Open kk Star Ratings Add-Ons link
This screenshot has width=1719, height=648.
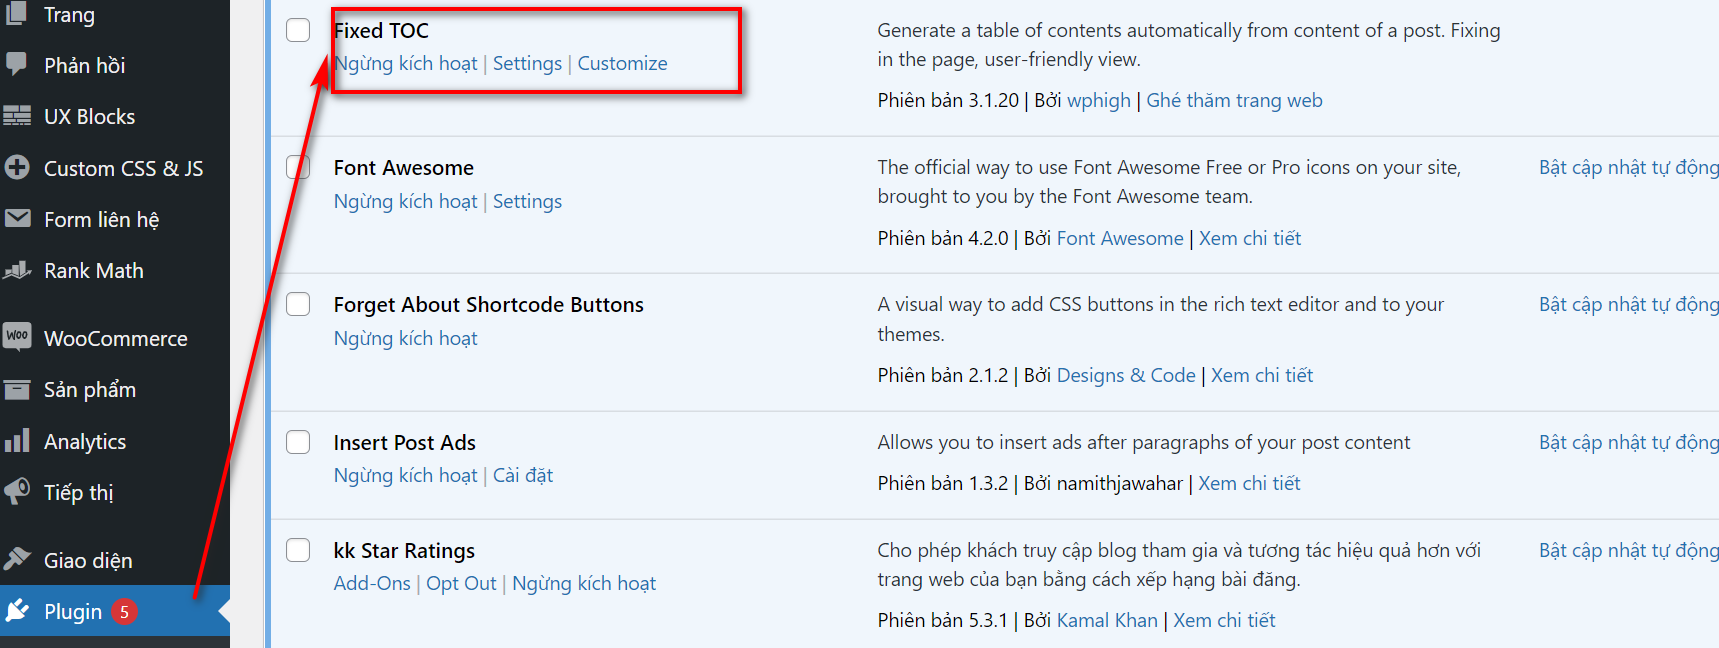[372, 583]
